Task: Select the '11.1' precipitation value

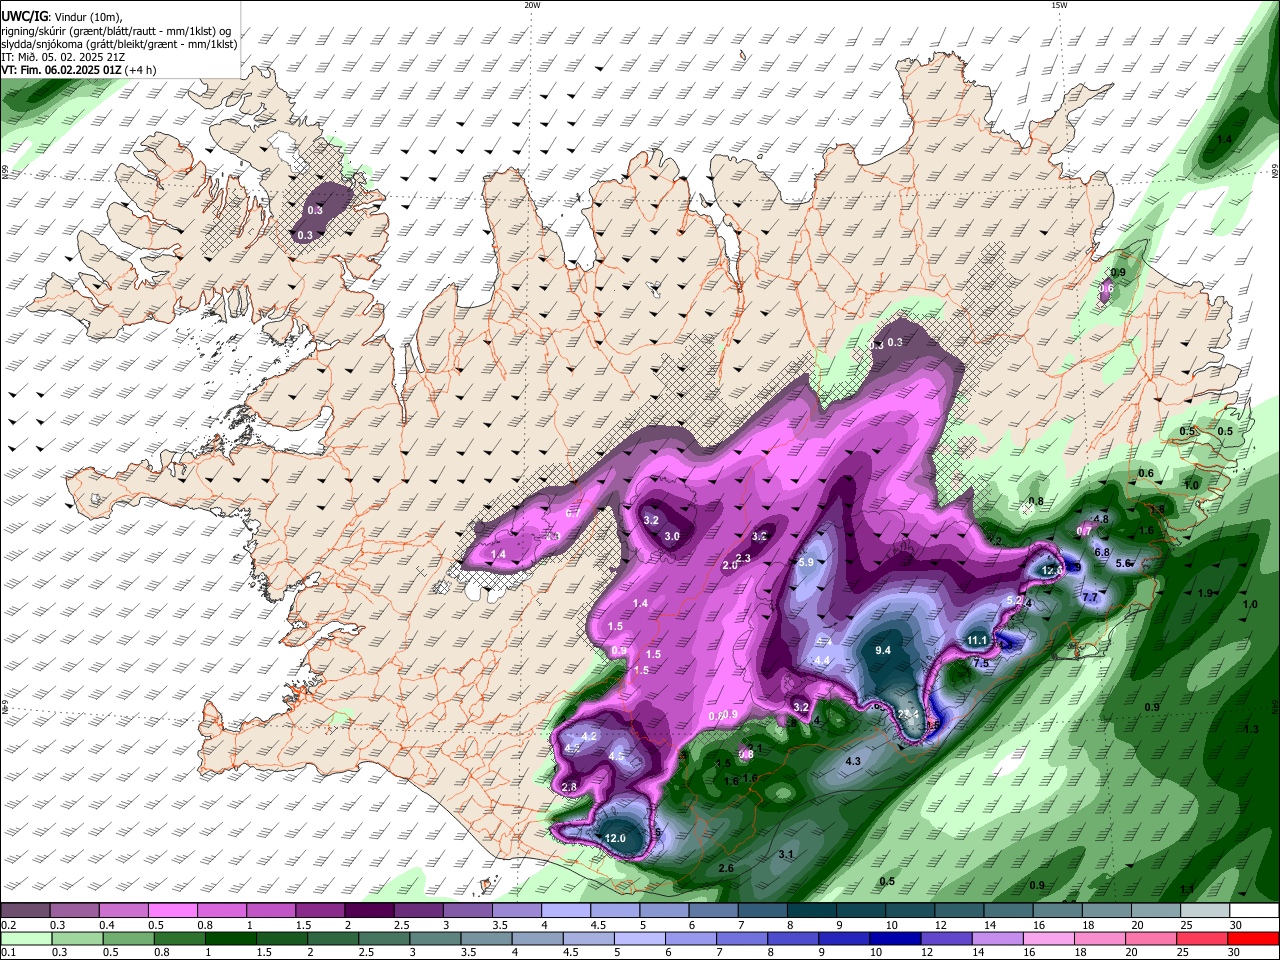Action: pos(977,640)
